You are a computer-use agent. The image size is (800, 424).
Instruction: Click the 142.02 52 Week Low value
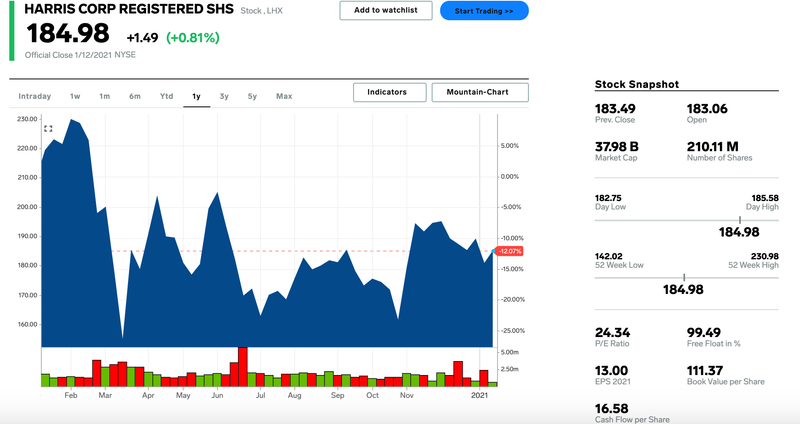(609, 256)
